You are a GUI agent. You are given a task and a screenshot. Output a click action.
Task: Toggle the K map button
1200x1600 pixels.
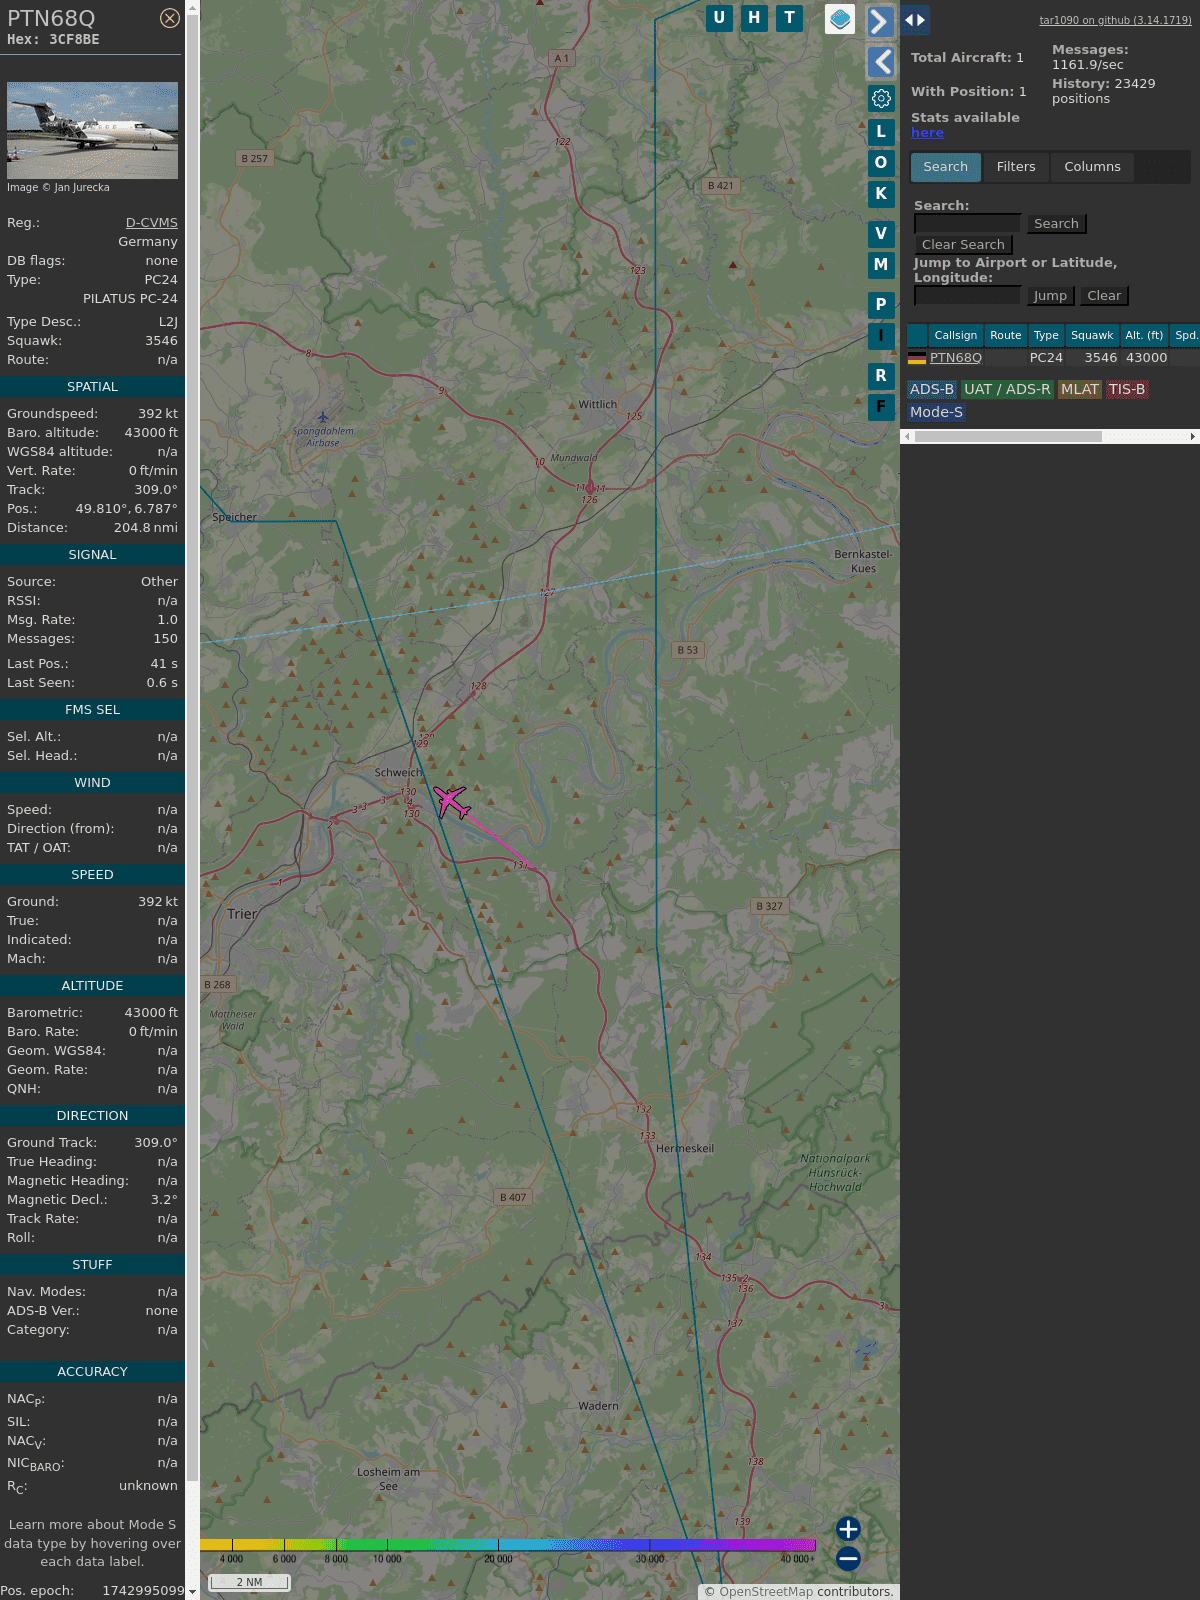point(881,193)
